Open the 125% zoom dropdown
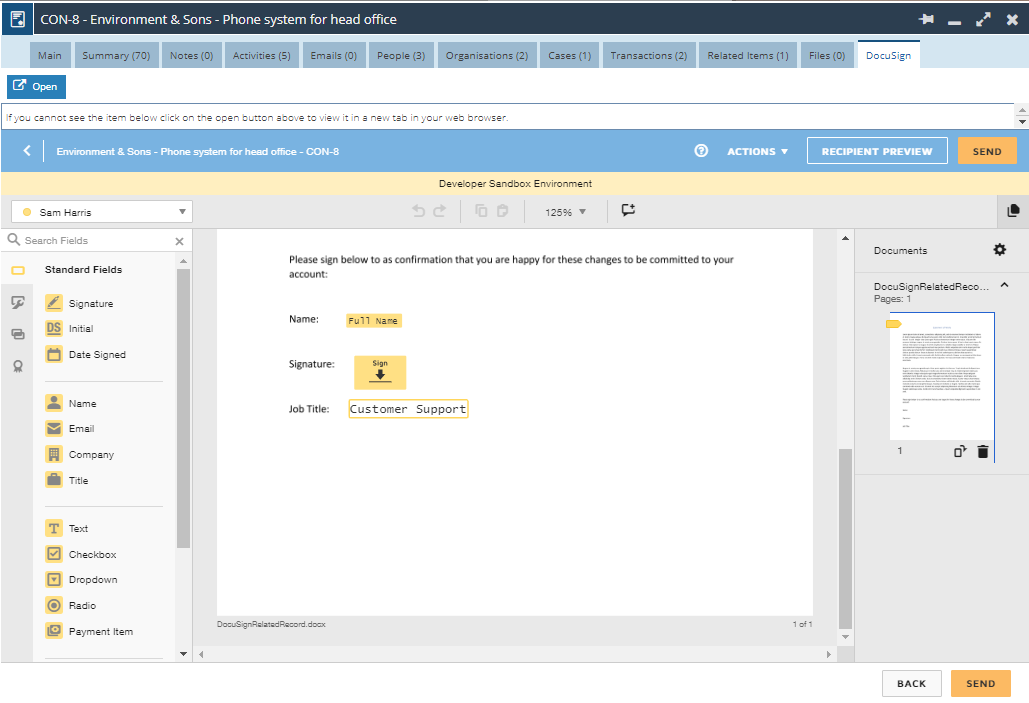The image size is (1029, 703). coord(566,212)
